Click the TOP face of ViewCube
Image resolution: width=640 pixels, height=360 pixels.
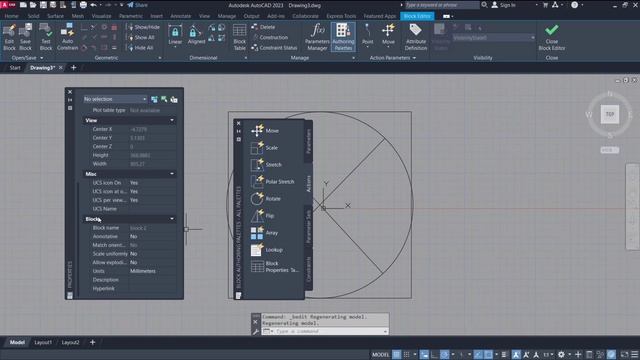pyautogui.click(x=610, y=114)
